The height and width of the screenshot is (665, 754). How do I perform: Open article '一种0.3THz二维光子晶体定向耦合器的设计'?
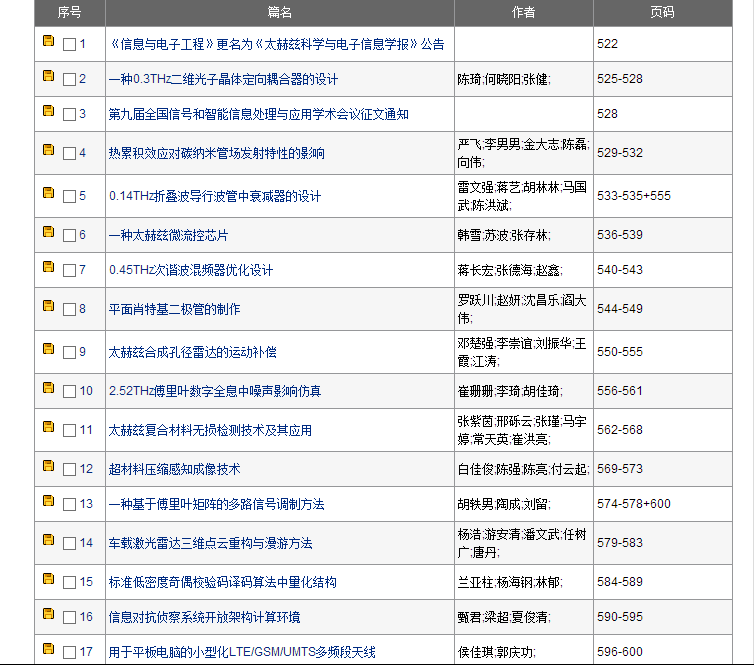(223, 79)
